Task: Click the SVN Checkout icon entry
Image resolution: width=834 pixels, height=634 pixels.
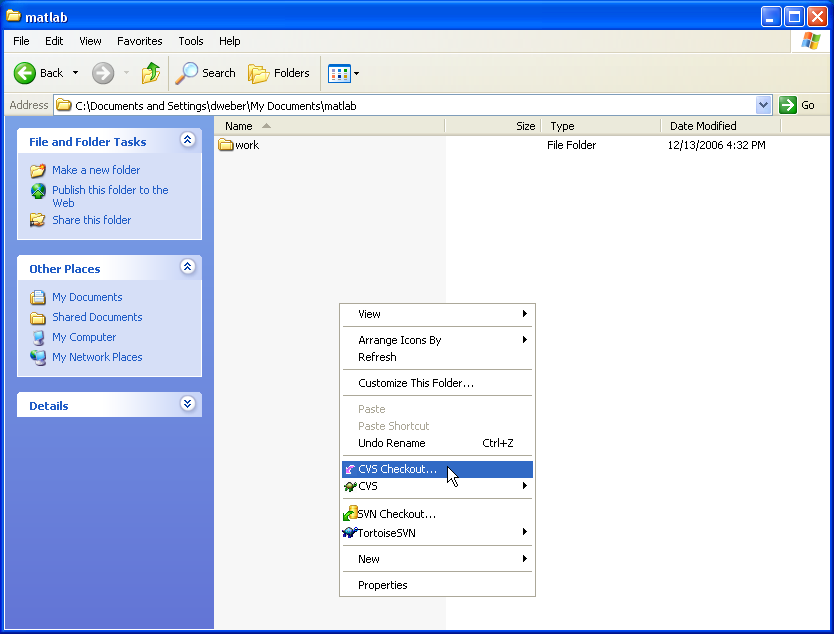Action: tap(396, 514)
